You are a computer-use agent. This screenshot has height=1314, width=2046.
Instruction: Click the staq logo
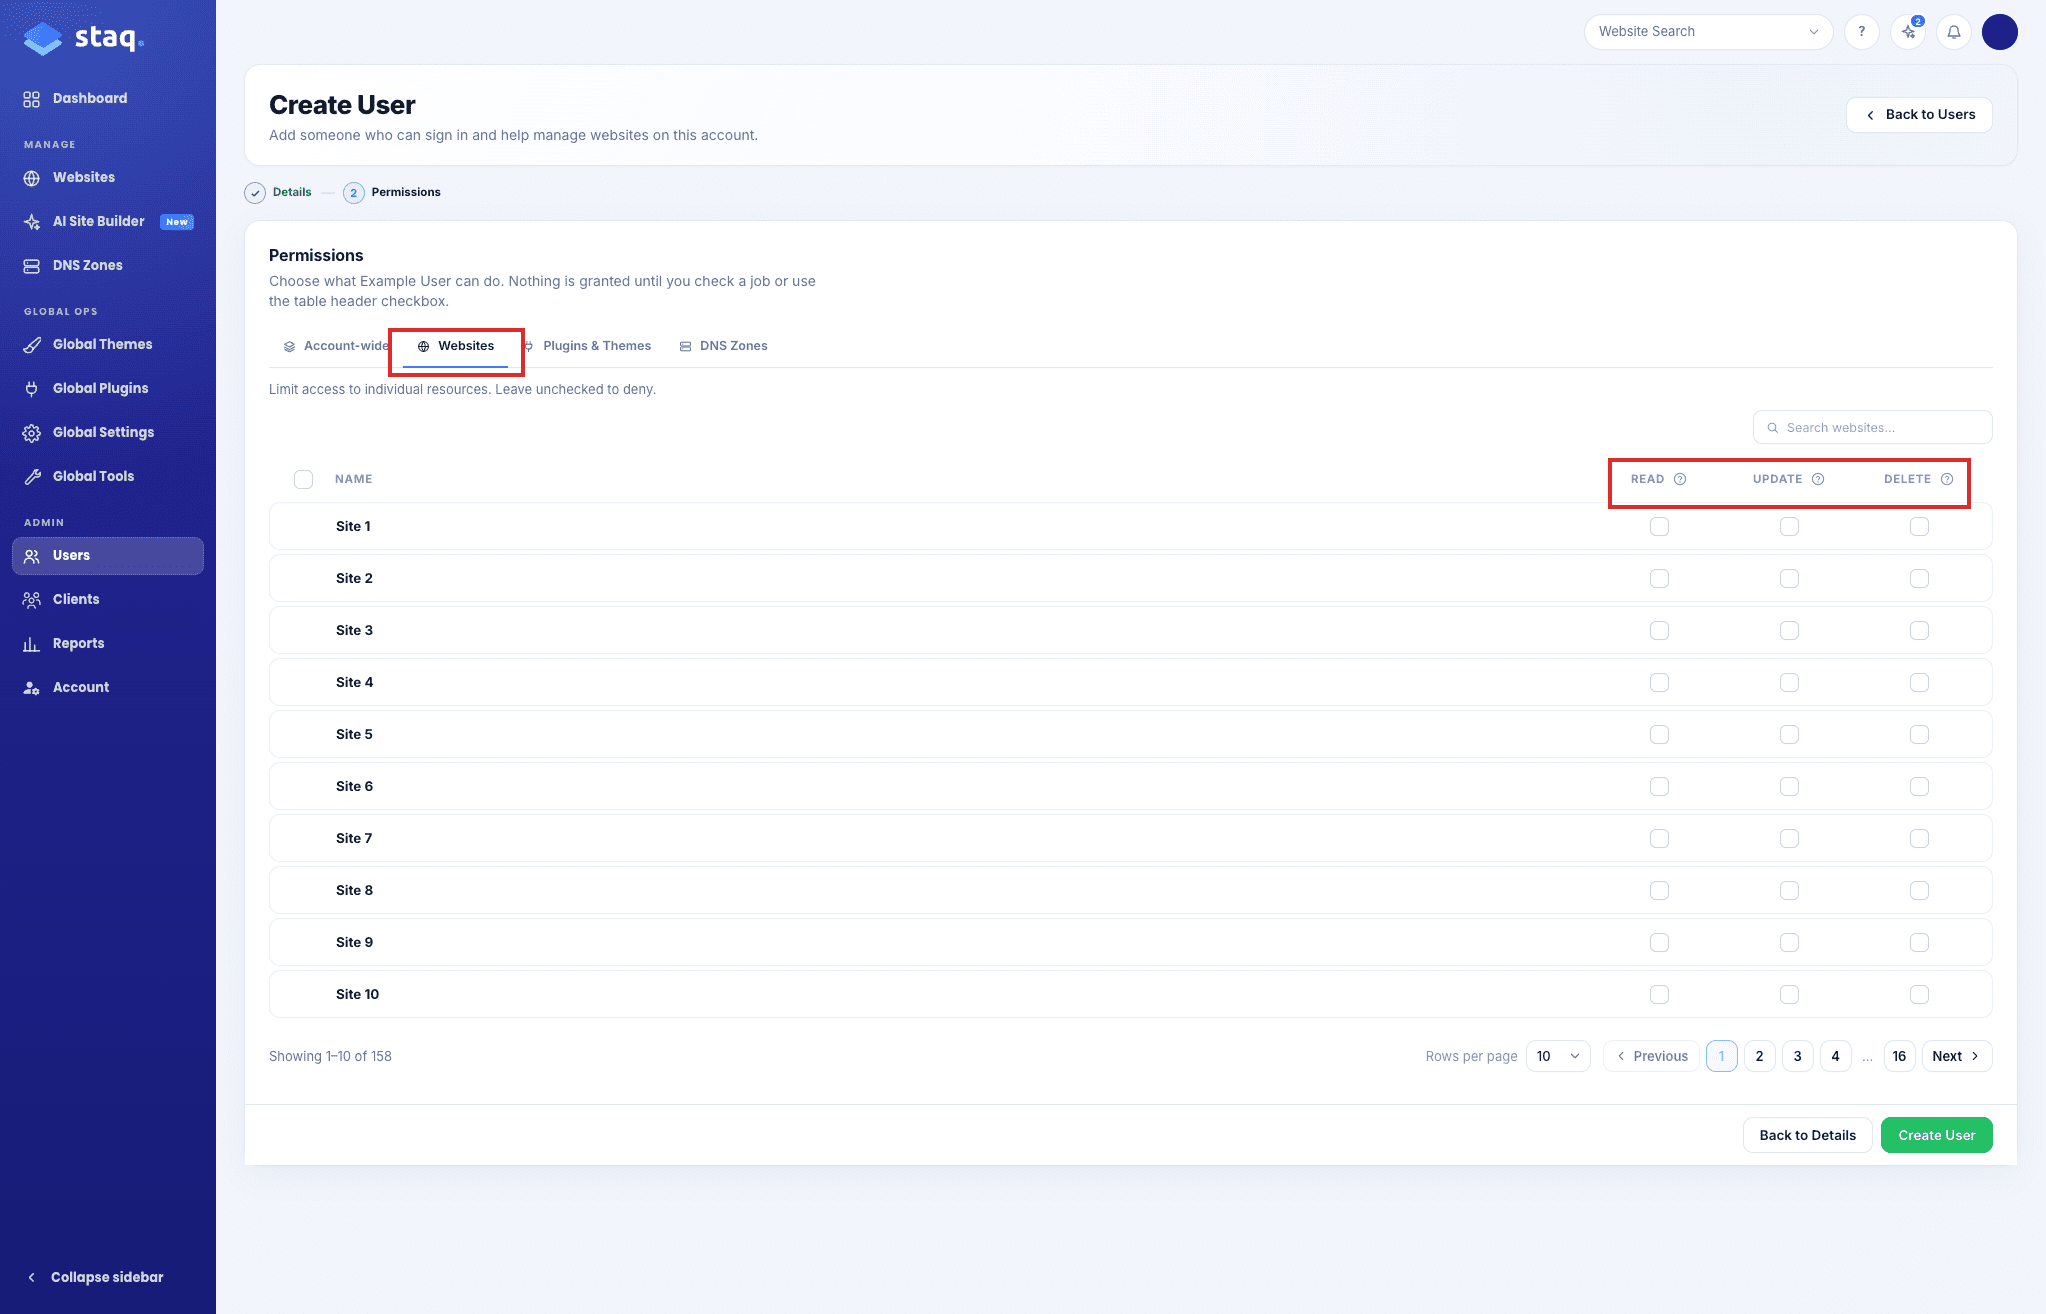pyautogui.click(x=84, y=38)
